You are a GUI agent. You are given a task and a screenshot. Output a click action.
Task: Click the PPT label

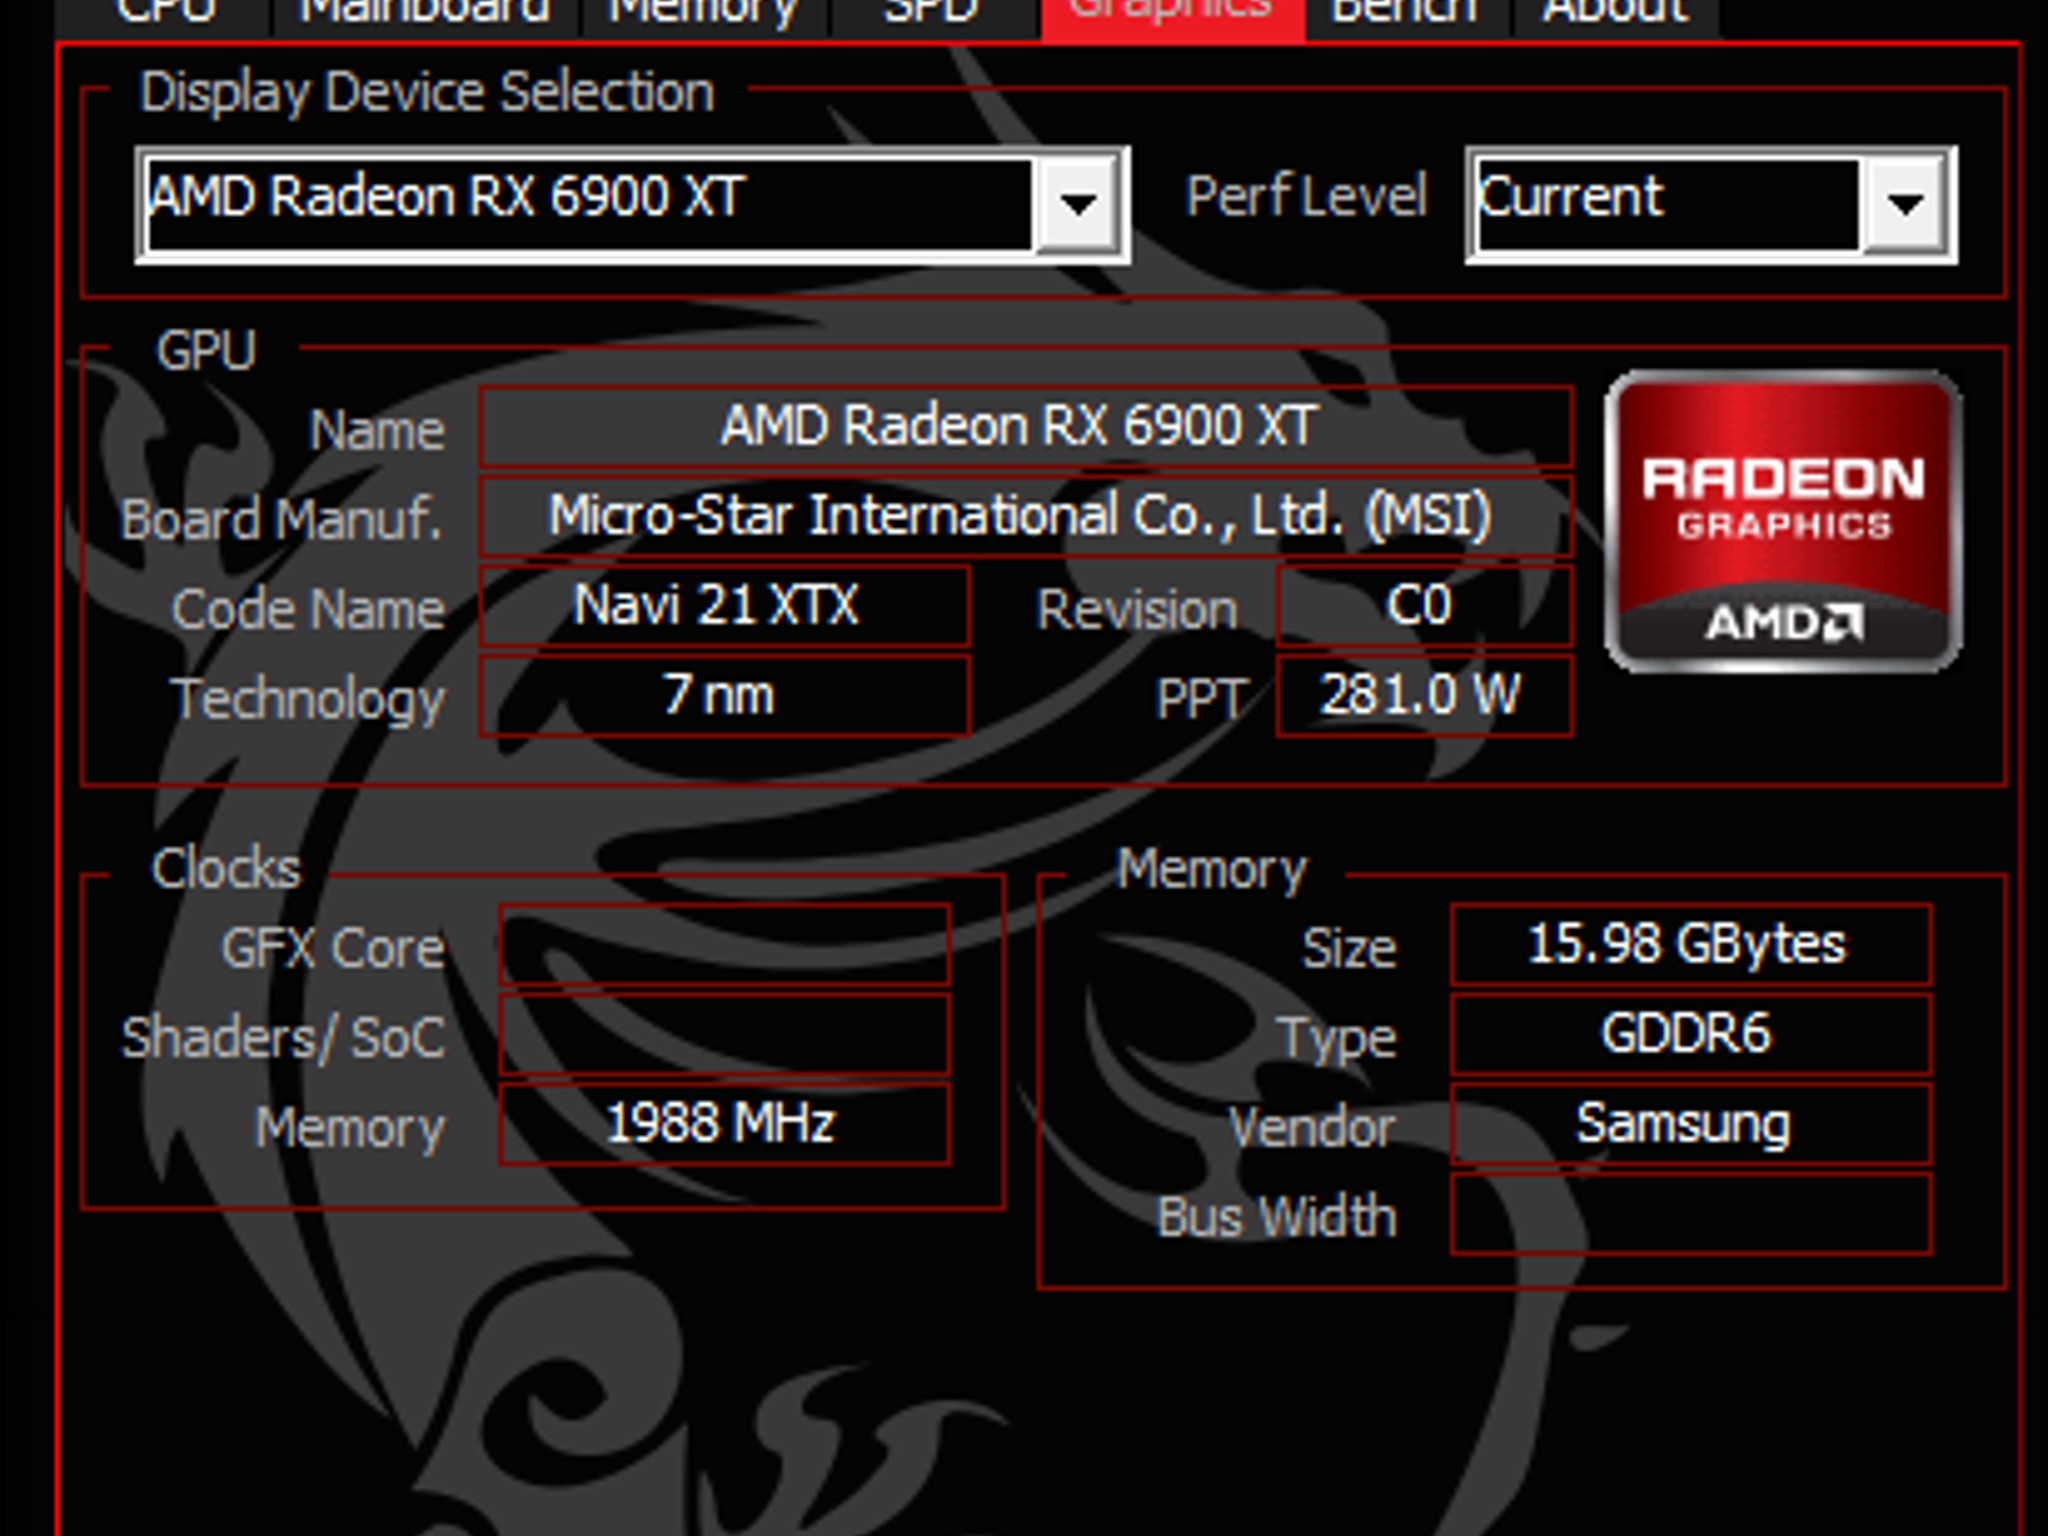(1200, 699)
